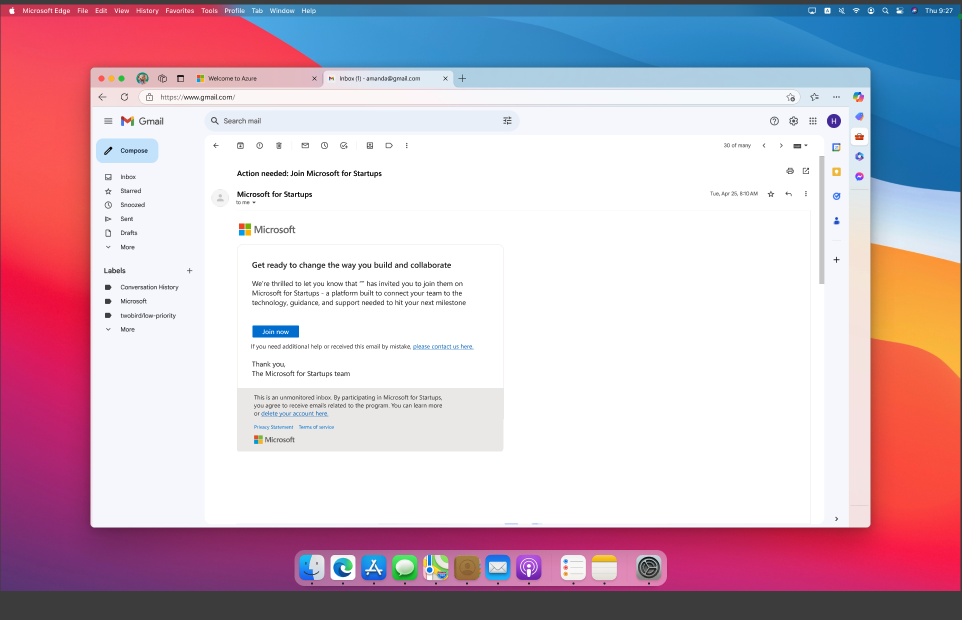Open 'delete your account here' link
Image resolution: width=962 pixels, height=620 pixels.
[294, 413]
